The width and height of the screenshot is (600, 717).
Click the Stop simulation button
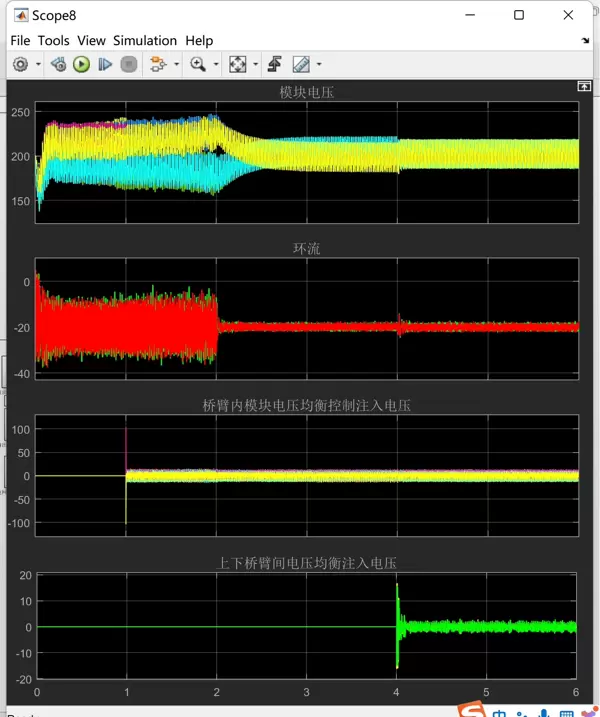(x=128, y=64)
